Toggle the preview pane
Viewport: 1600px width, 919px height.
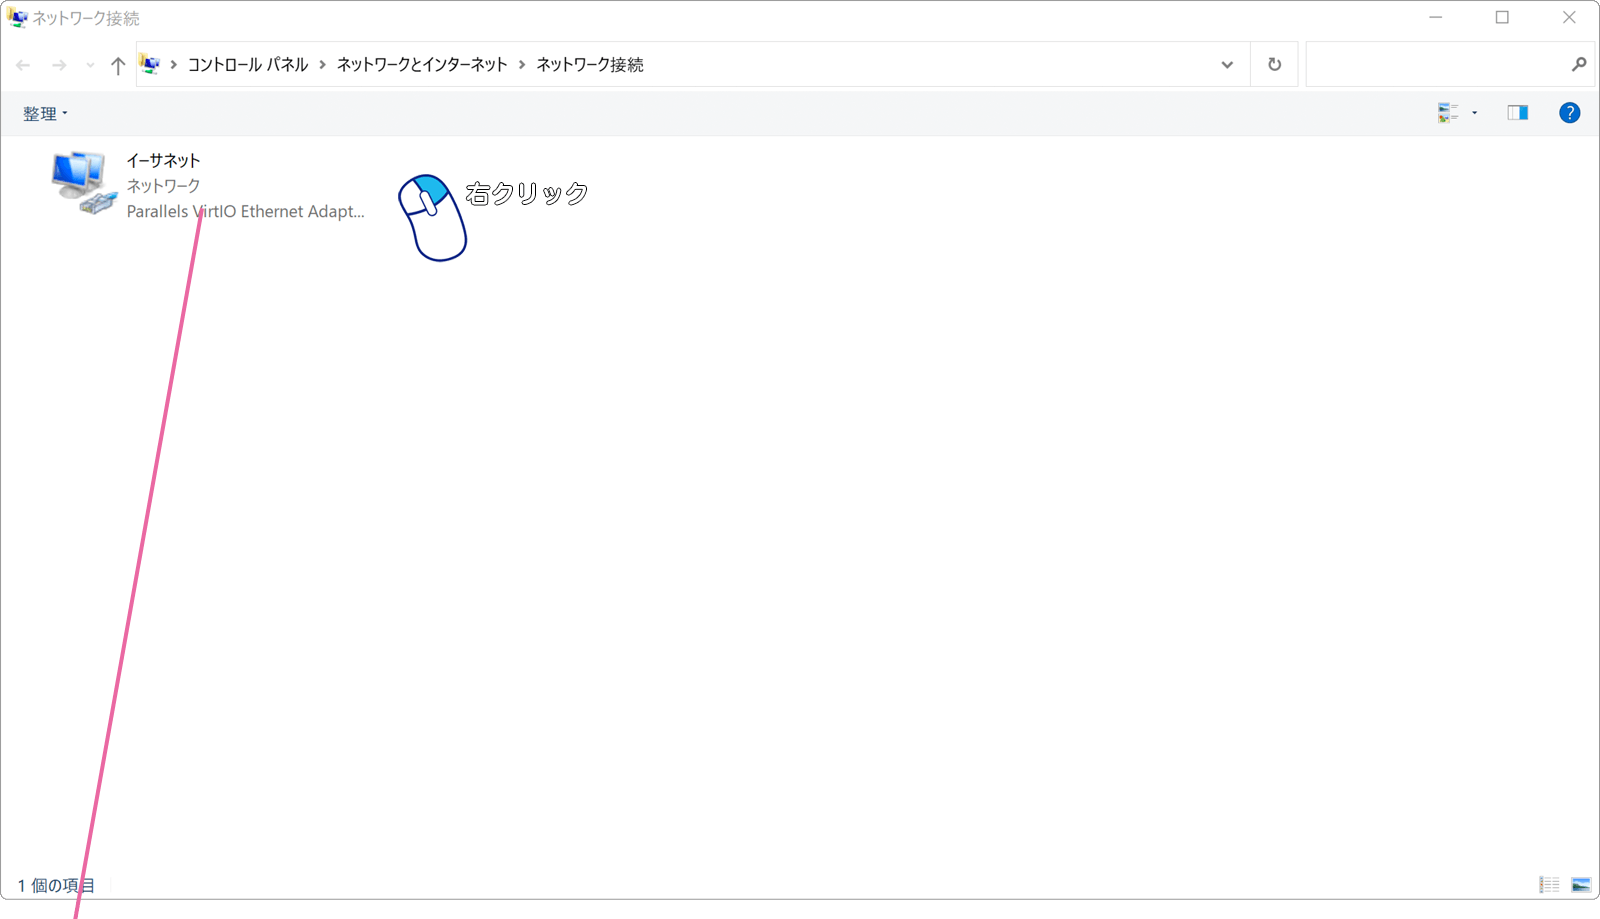(x=1517, y=113)
